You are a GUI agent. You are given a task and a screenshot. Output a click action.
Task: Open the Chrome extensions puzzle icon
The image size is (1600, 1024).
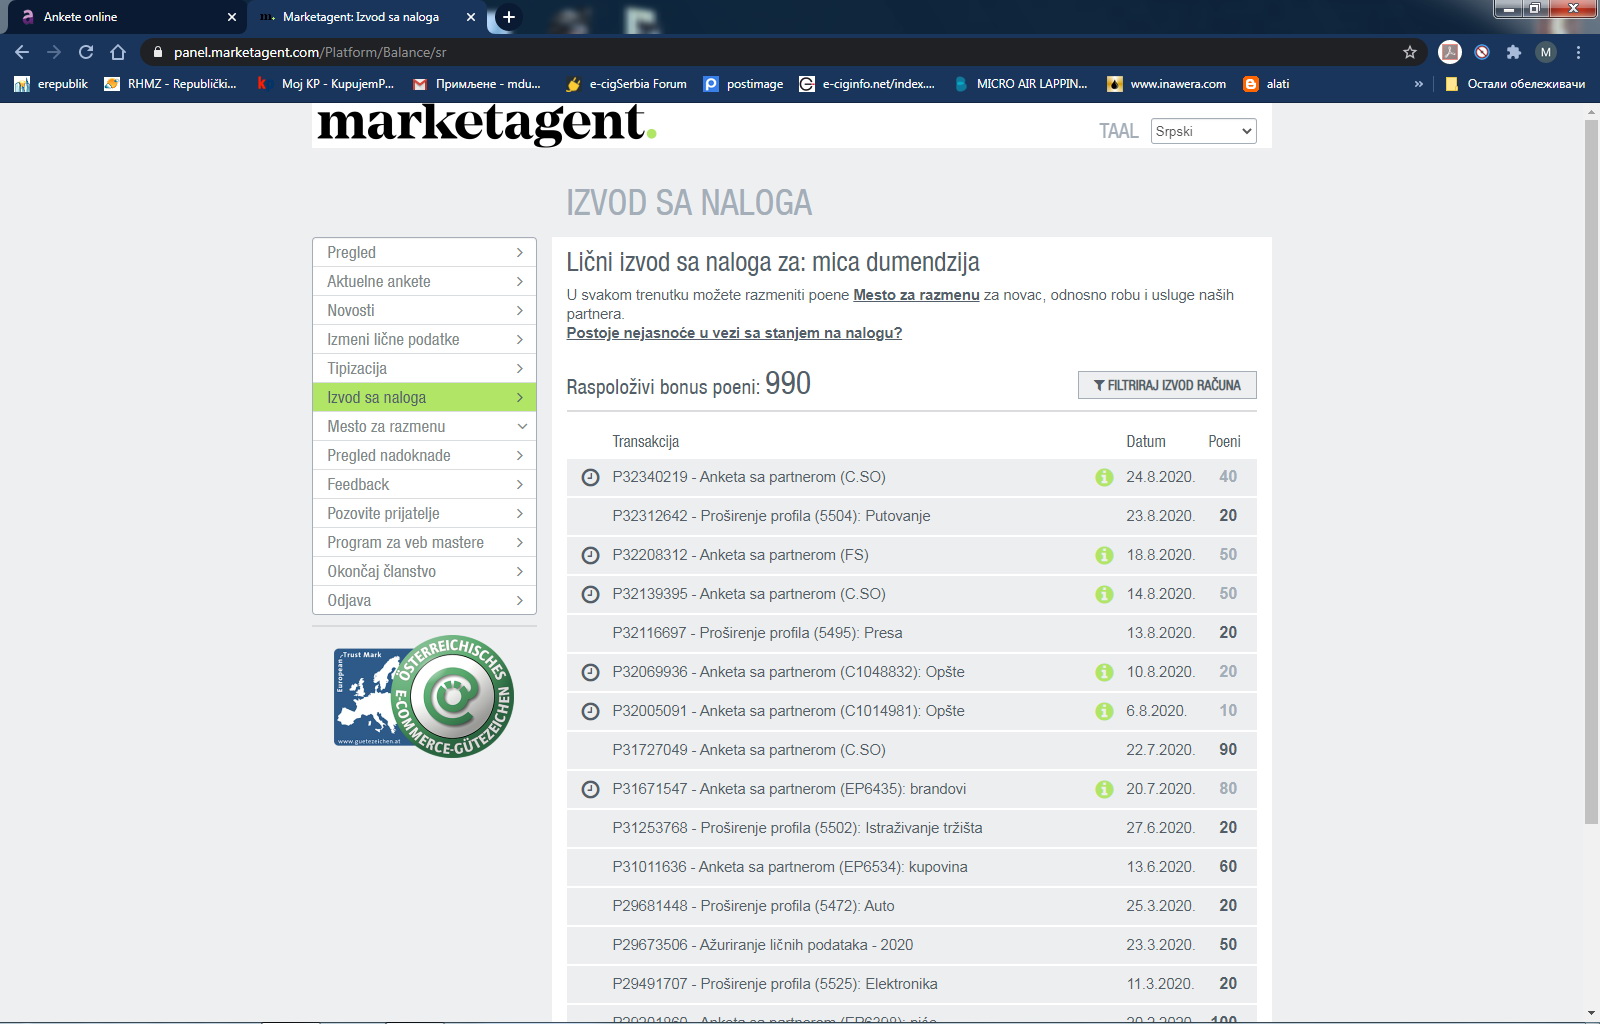click(x=1514, y=52)
